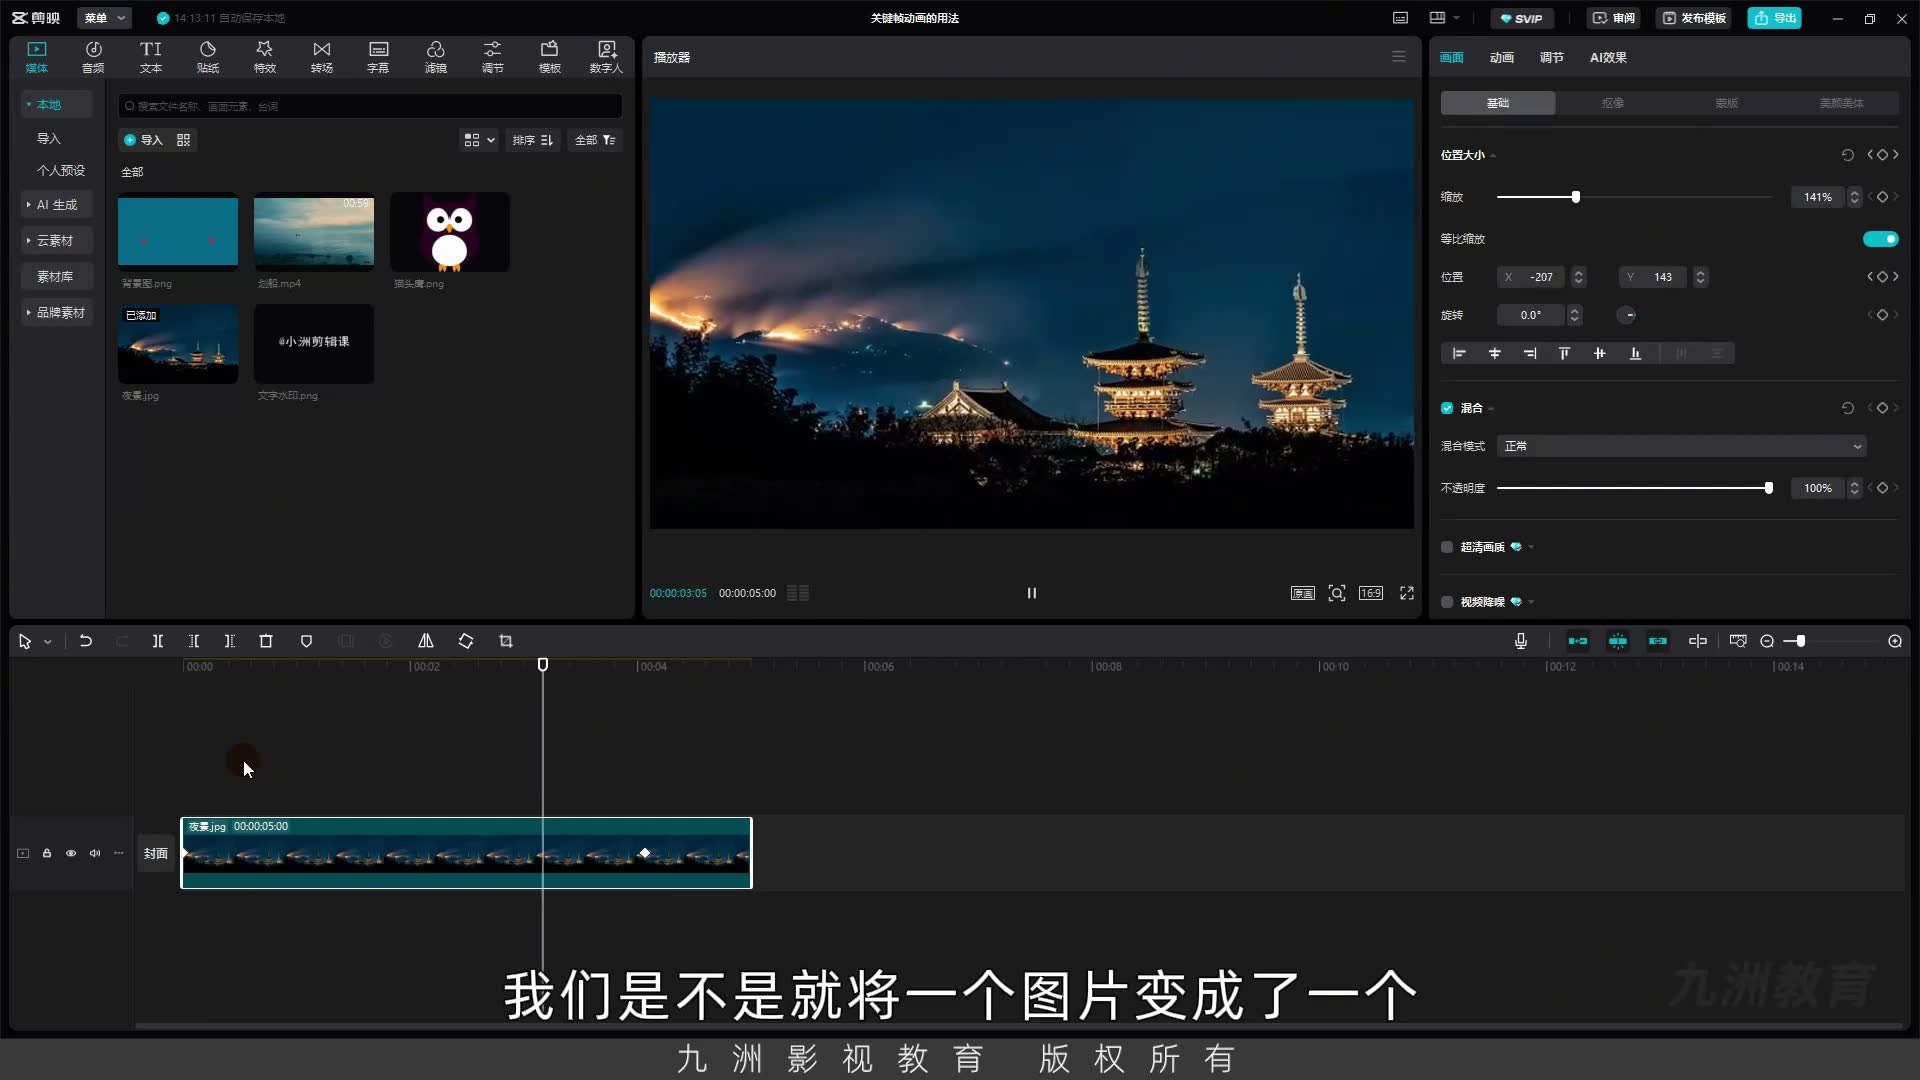Enter fullscreen preview in player

(x=1407, y=593)
